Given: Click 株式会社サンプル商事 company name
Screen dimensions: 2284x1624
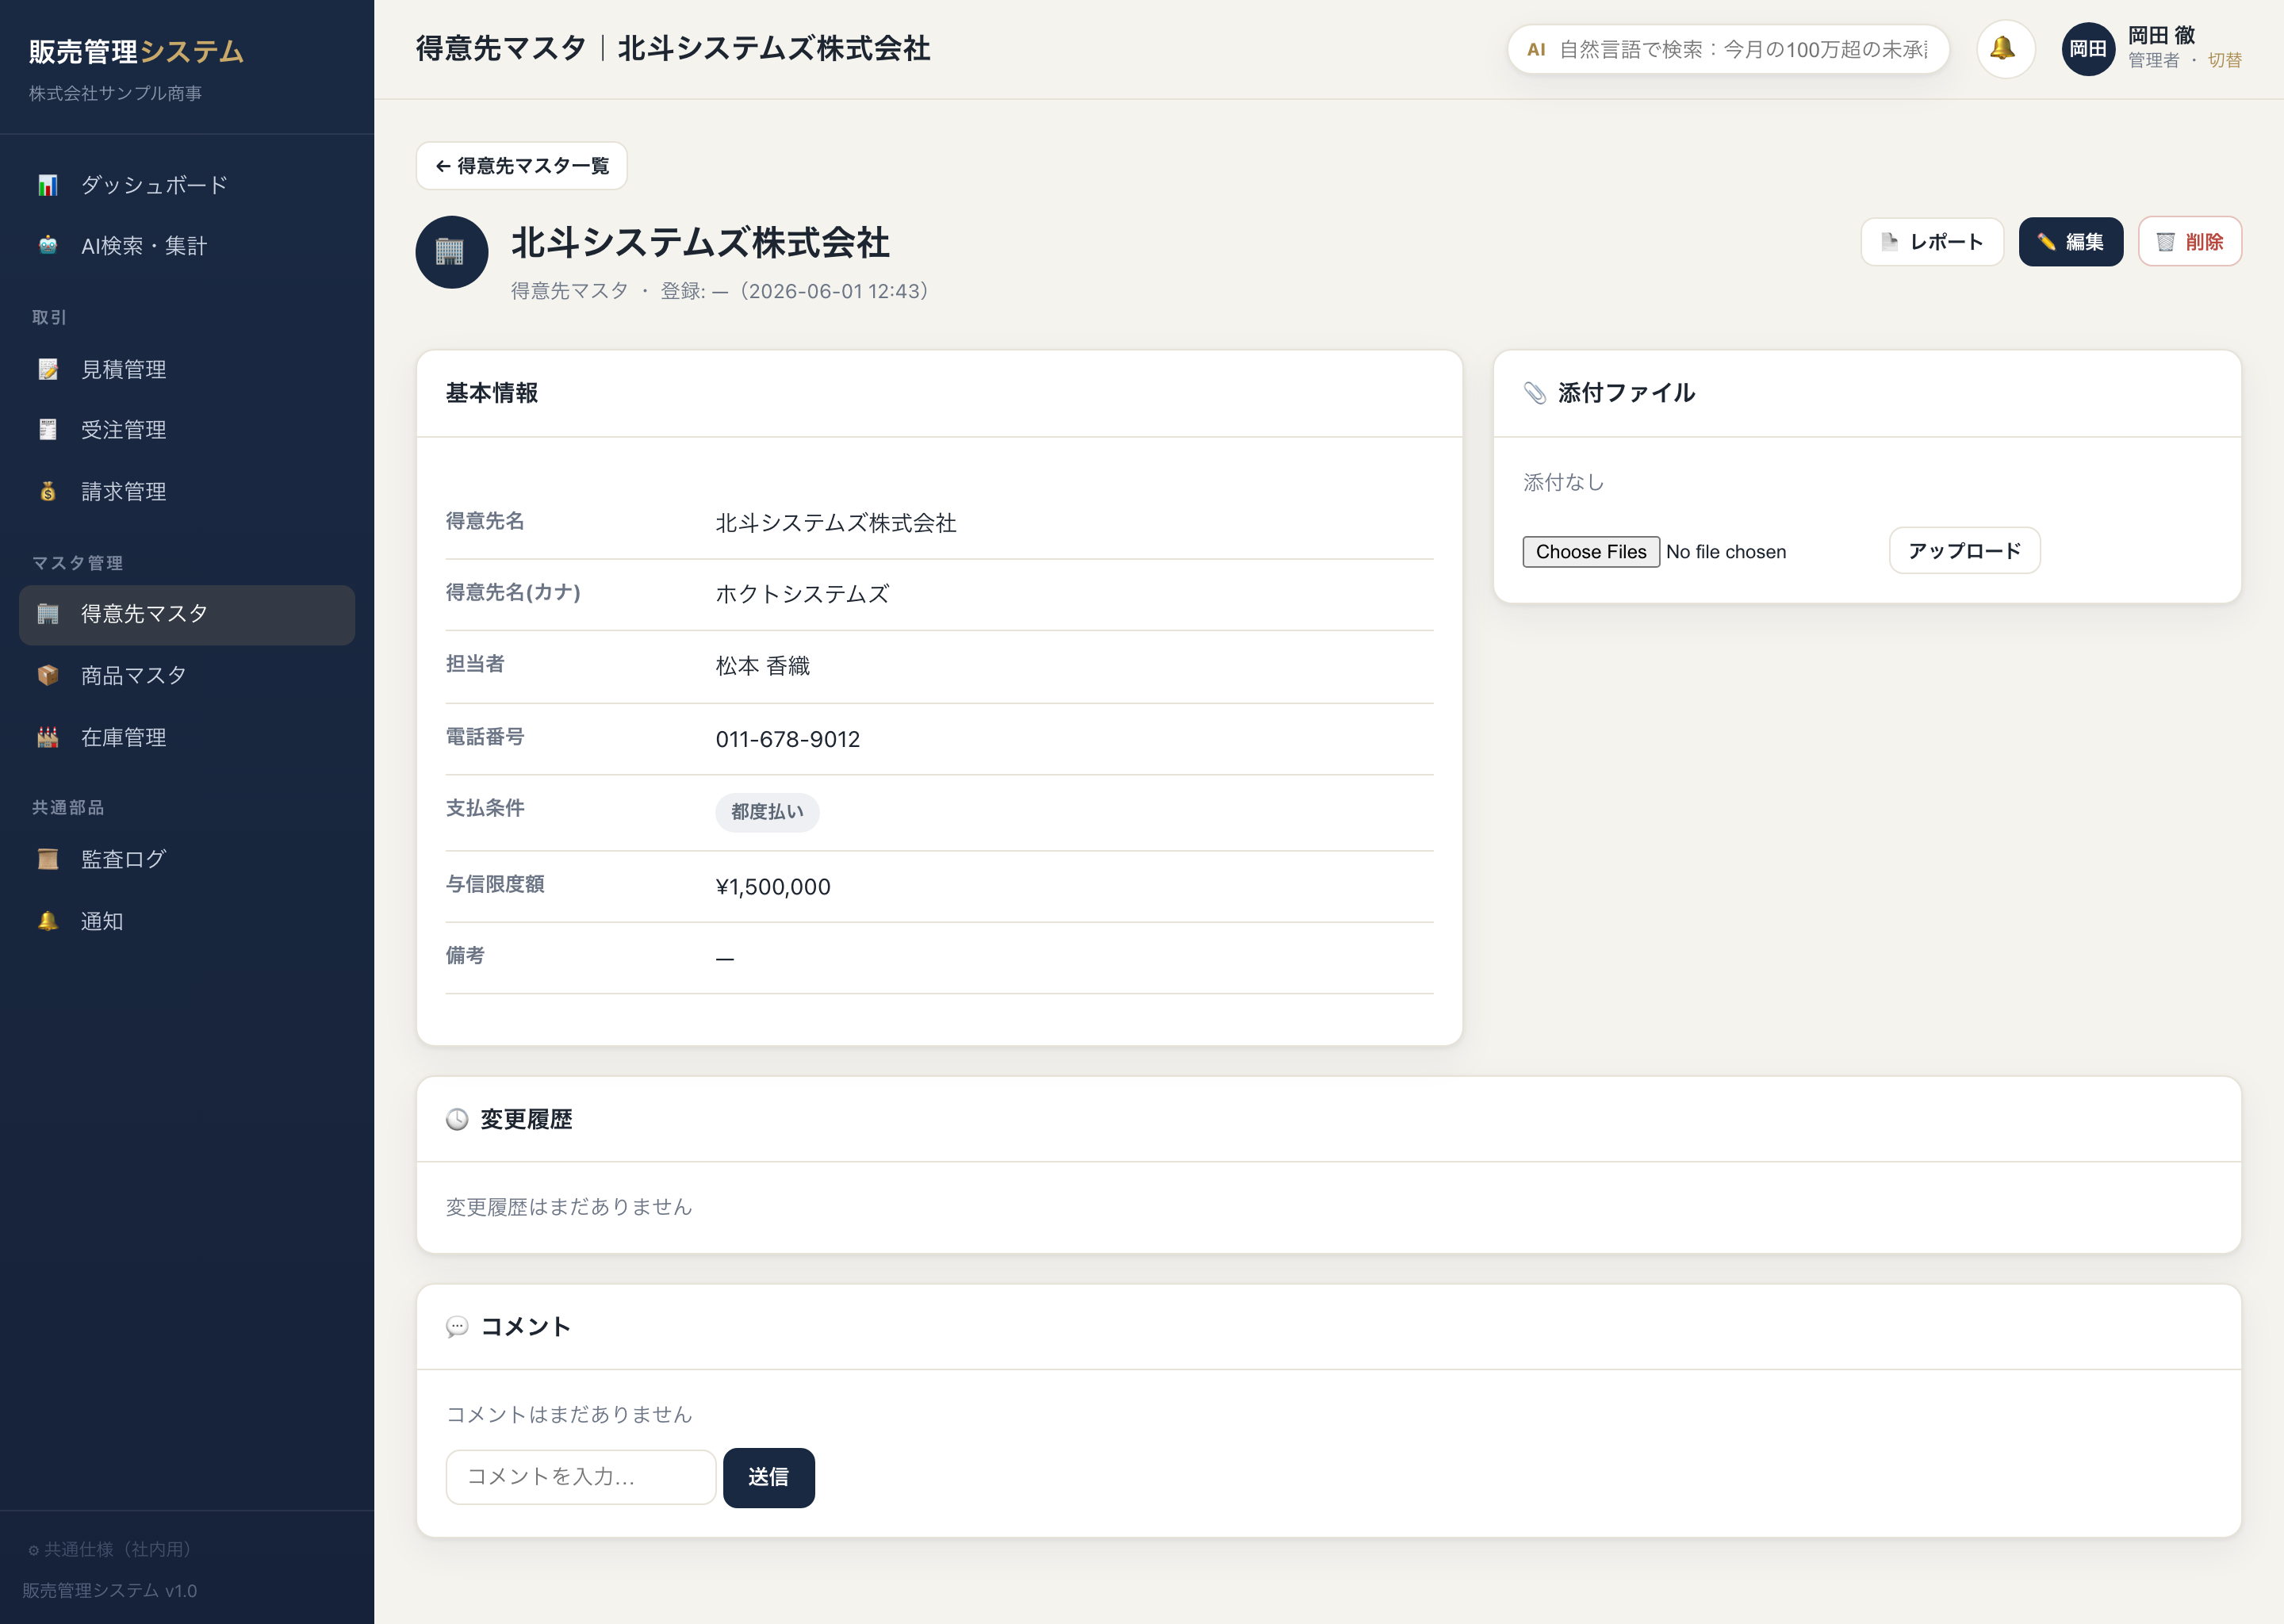Looking at the screenshot, I should click(115, 93).
